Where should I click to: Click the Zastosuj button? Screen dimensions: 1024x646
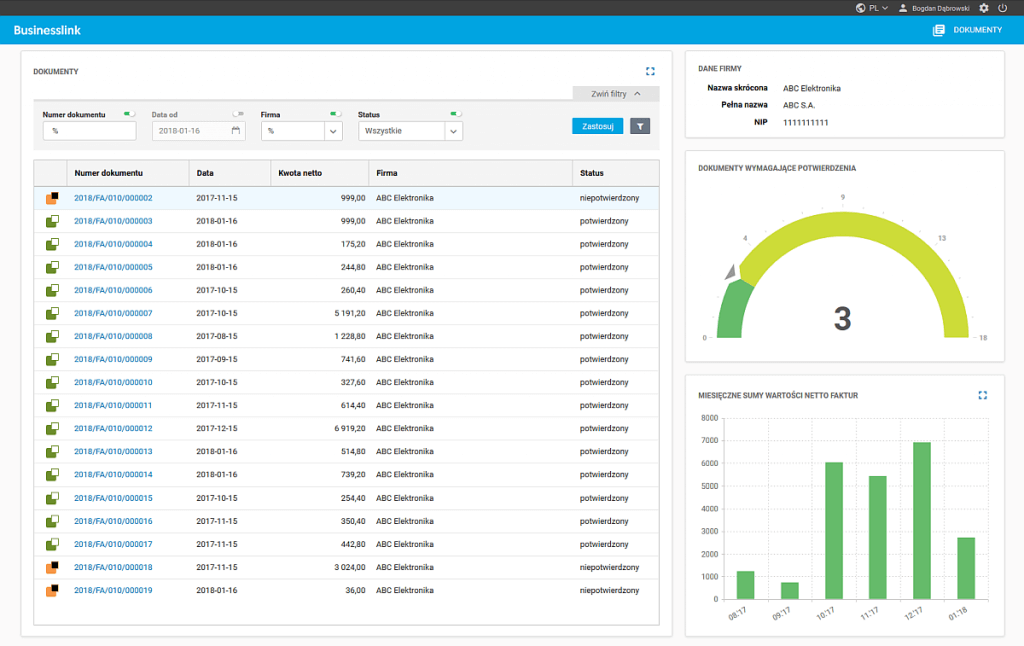tap(598, 126)
